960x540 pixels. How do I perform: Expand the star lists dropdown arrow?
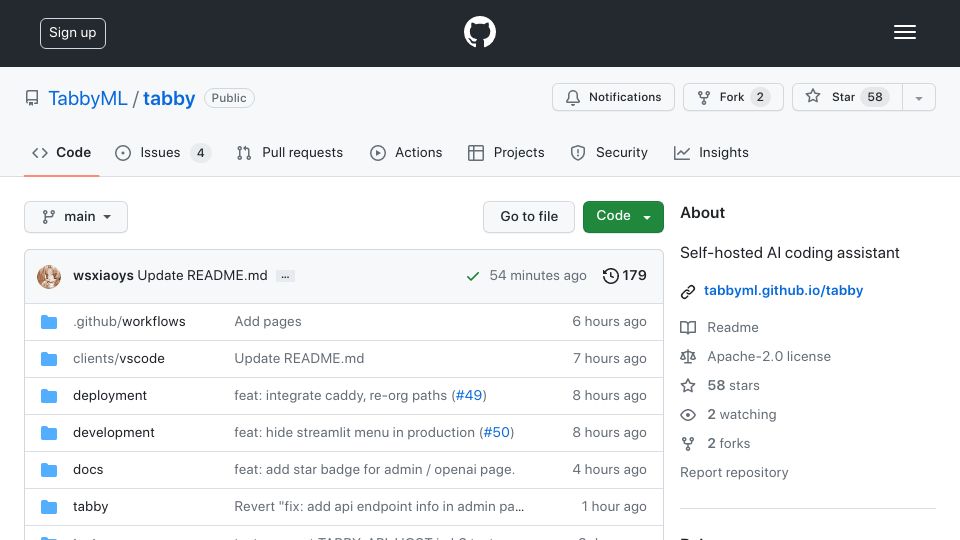(918, 98)
